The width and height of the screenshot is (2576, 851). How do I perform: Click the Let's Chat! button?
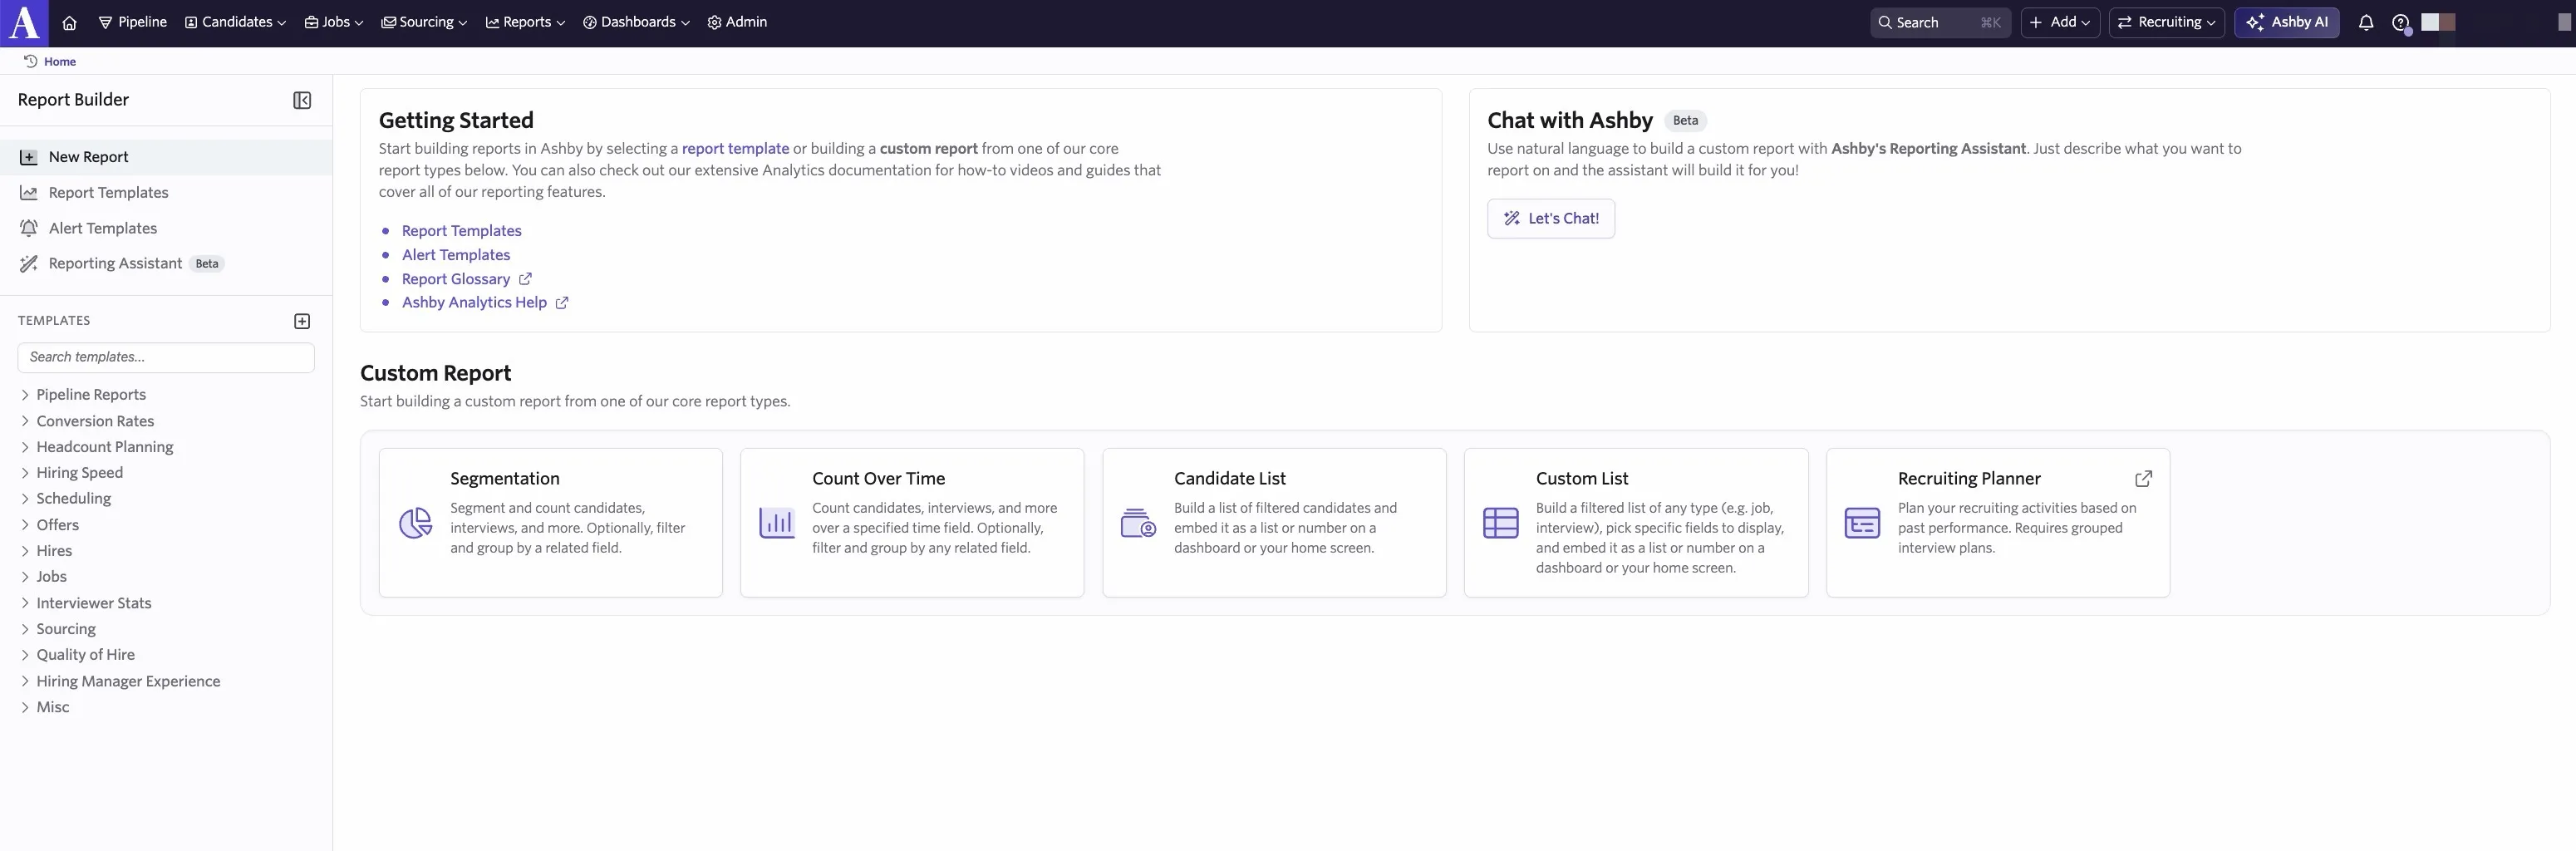pyautogui.click(x=1550, y=219)
